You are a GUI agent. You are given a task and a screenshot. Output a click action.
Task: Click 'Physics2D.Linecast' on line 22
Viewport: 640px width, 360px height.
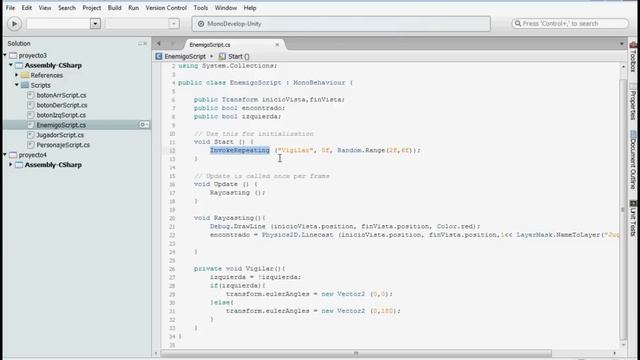point(297,235)
